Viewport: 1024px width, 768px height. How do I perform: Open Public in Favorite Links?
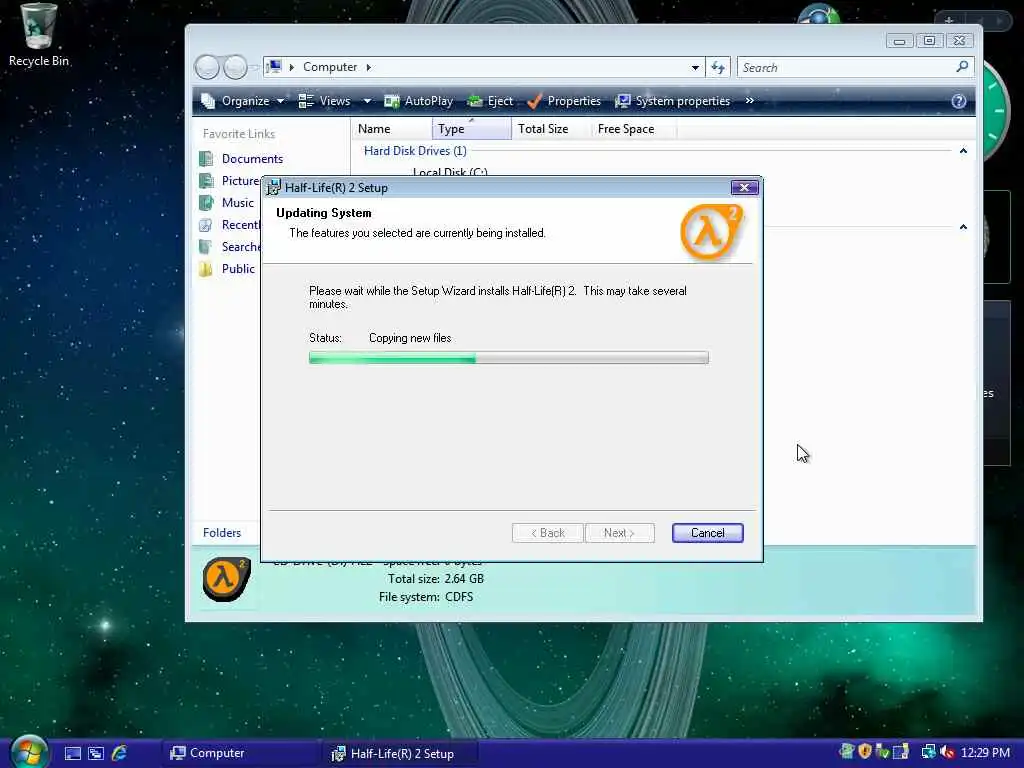[x=238, y=268]
